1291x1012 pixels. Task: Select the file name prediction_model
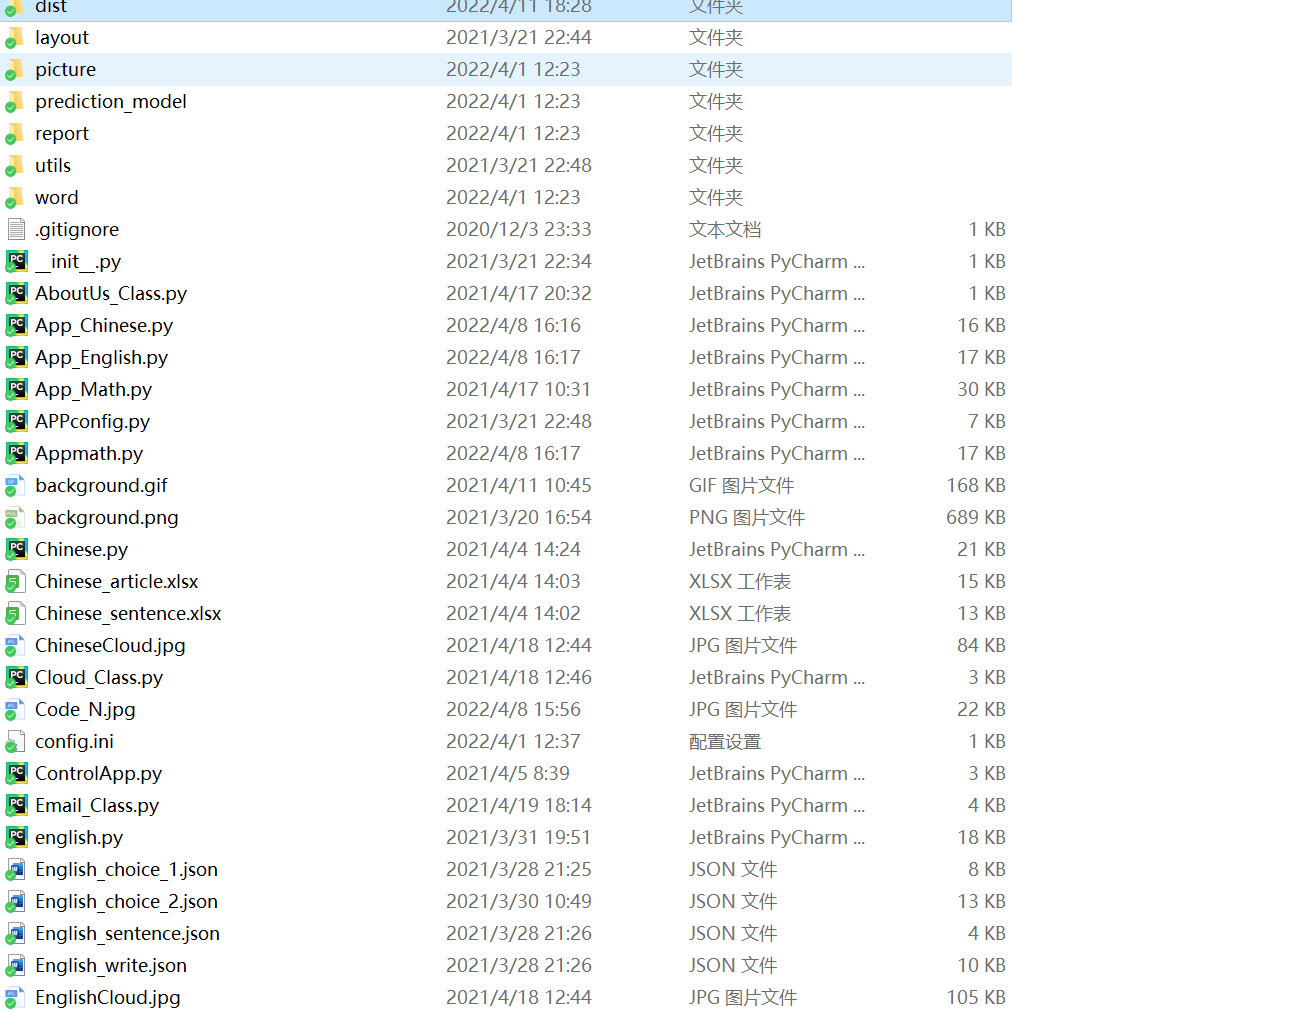tap(111, 102)
